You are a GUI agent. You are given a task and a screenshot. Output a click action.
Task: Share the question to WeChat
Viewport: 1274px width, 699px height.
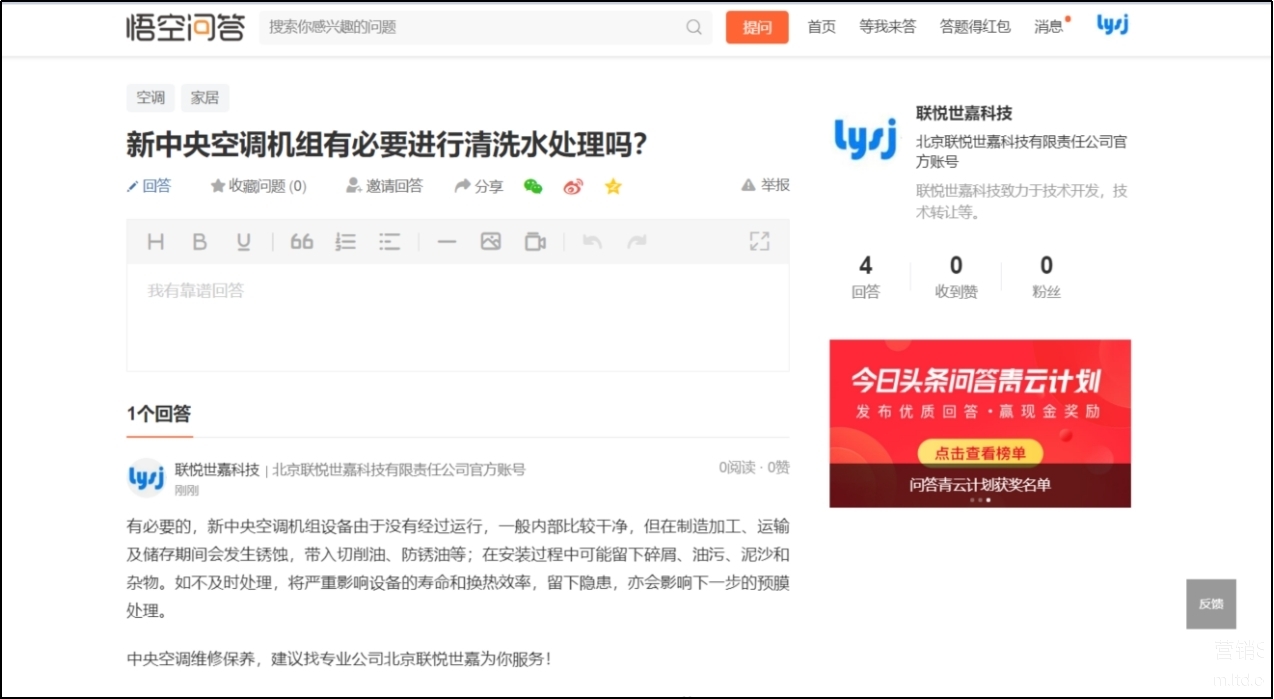(533, 186)
